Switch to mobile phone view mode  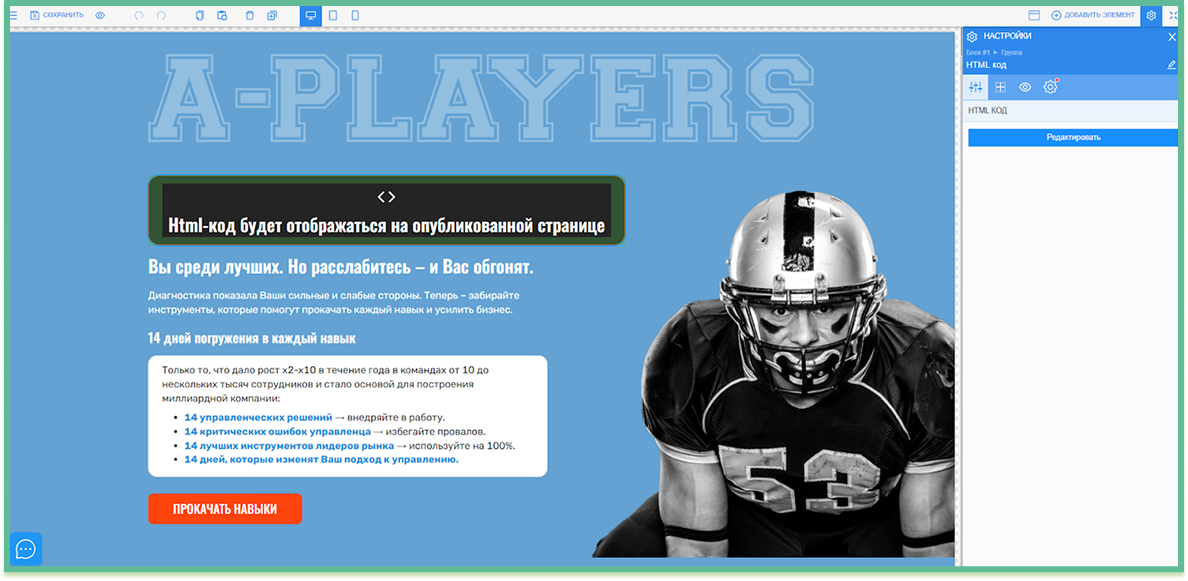point(355,15)
